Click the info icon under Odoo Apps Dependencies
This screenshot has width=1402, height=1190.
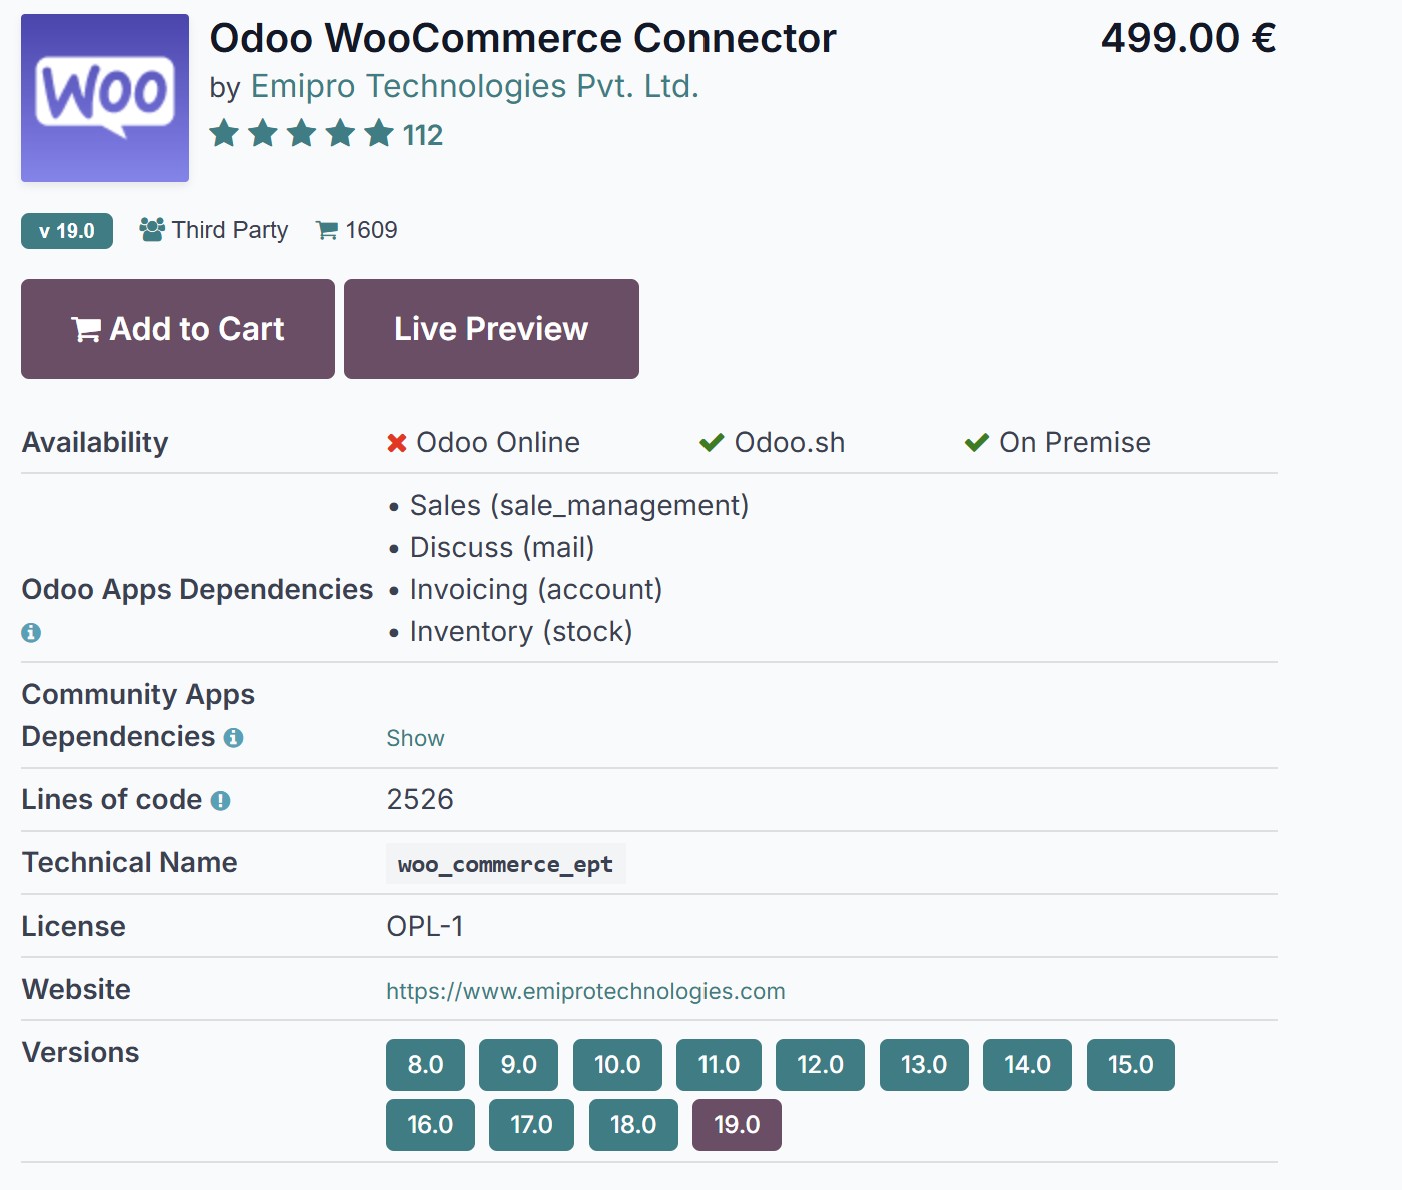point(30,632)
